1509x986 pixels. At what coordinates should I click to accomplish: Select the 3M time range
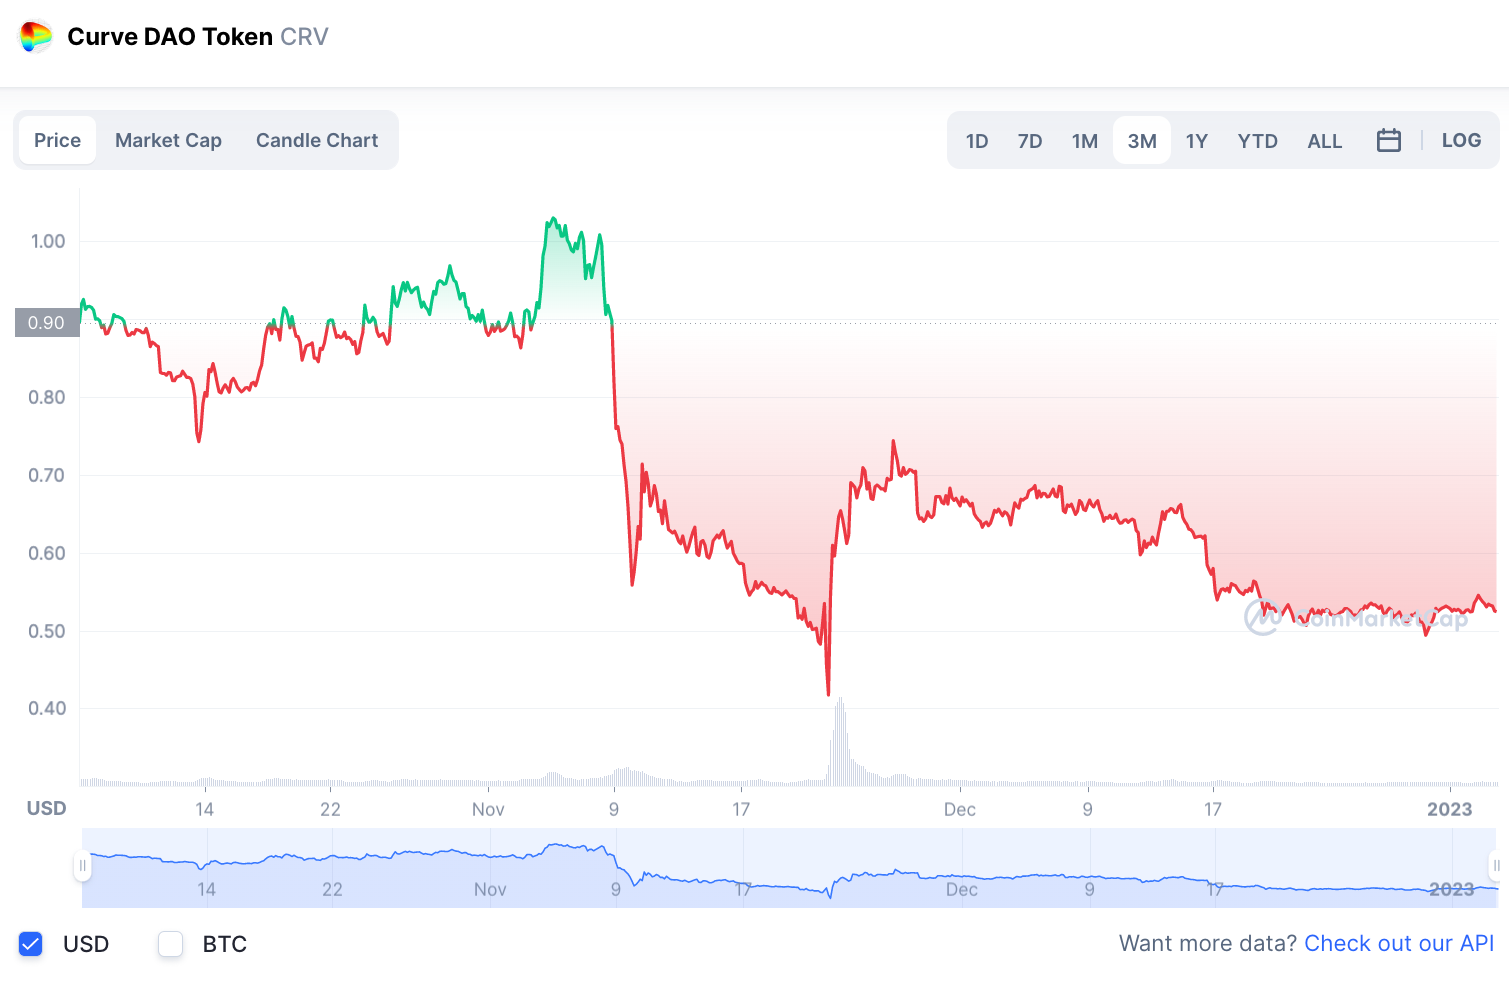(x=1142, y=141)
